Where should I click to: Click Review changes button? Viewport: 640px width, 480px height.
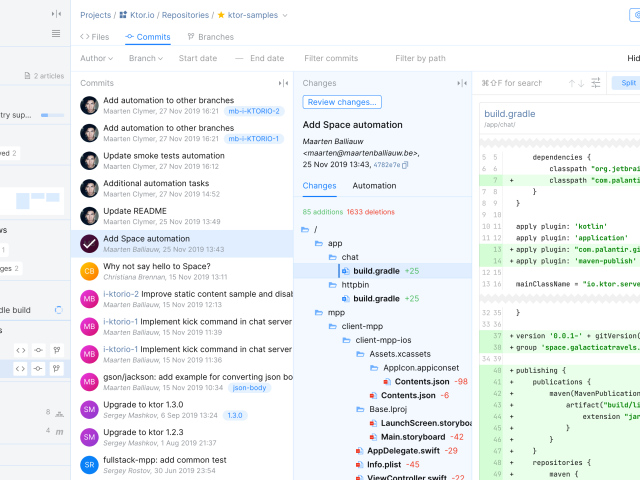tap(342, 102)
